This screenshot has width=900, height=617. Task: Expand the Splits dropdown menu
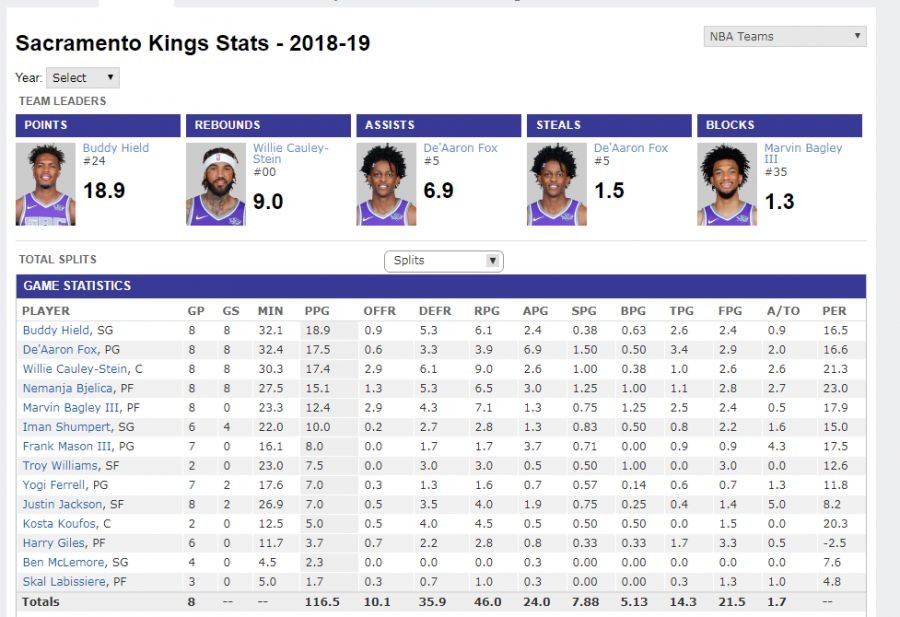click(444, 261)
